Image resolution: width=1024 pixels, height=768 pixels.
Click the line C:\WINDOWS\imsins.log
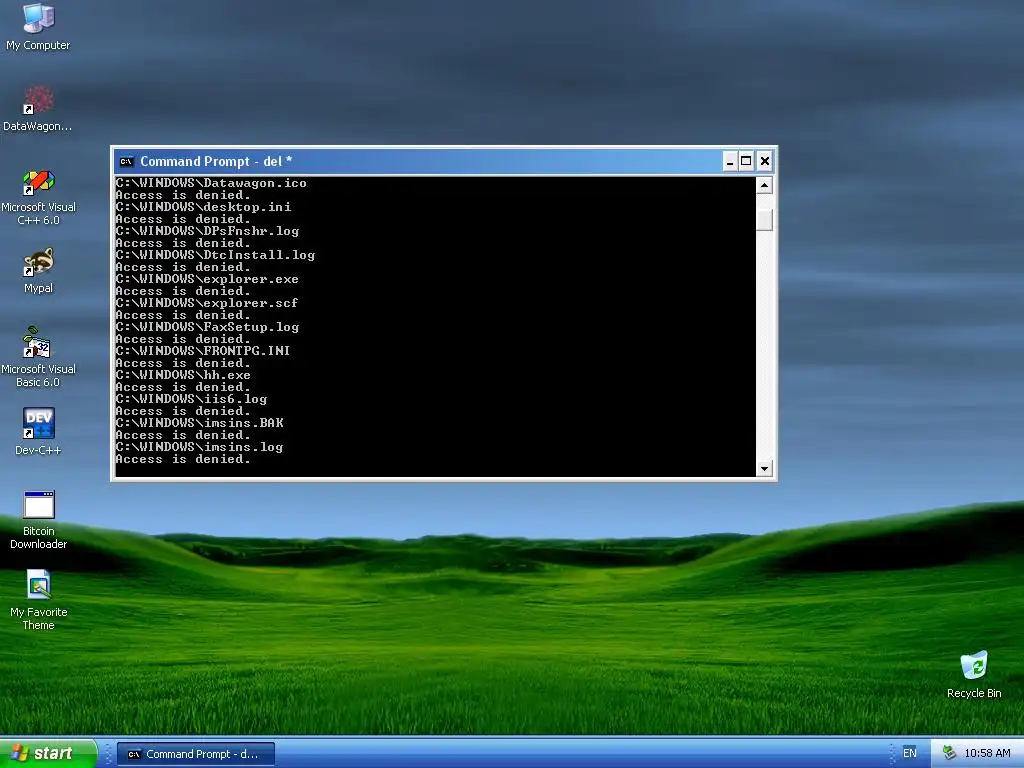[x=199, y=447]
